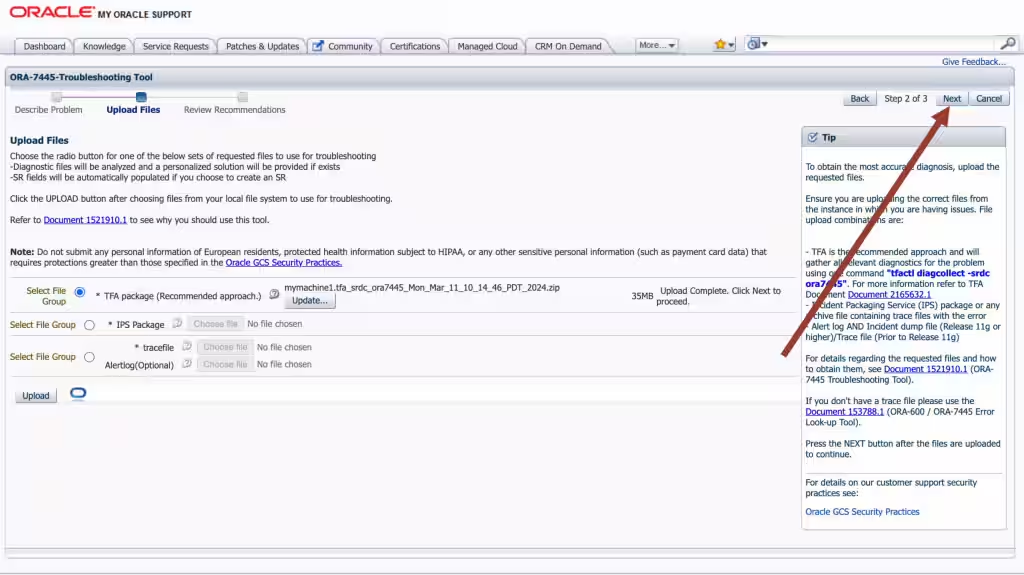Click the ORA-7445-Troubleshooting Tool title
The height and width of the screenshot is (575, 1024).
pos(81,77)
